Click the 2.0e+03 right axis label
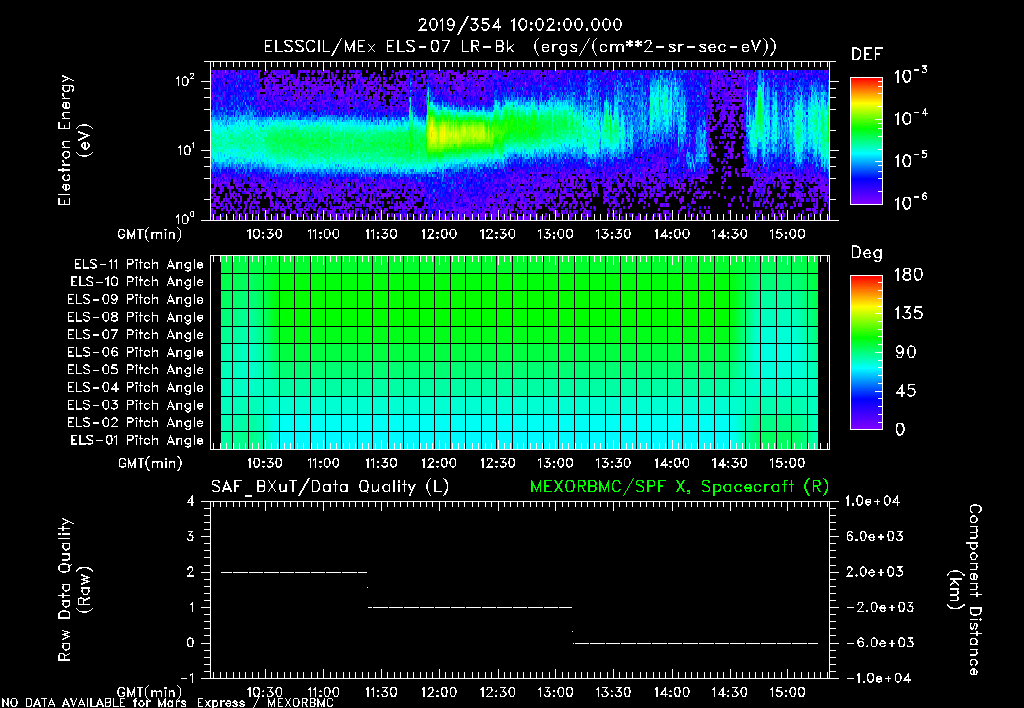 (875, 572)
